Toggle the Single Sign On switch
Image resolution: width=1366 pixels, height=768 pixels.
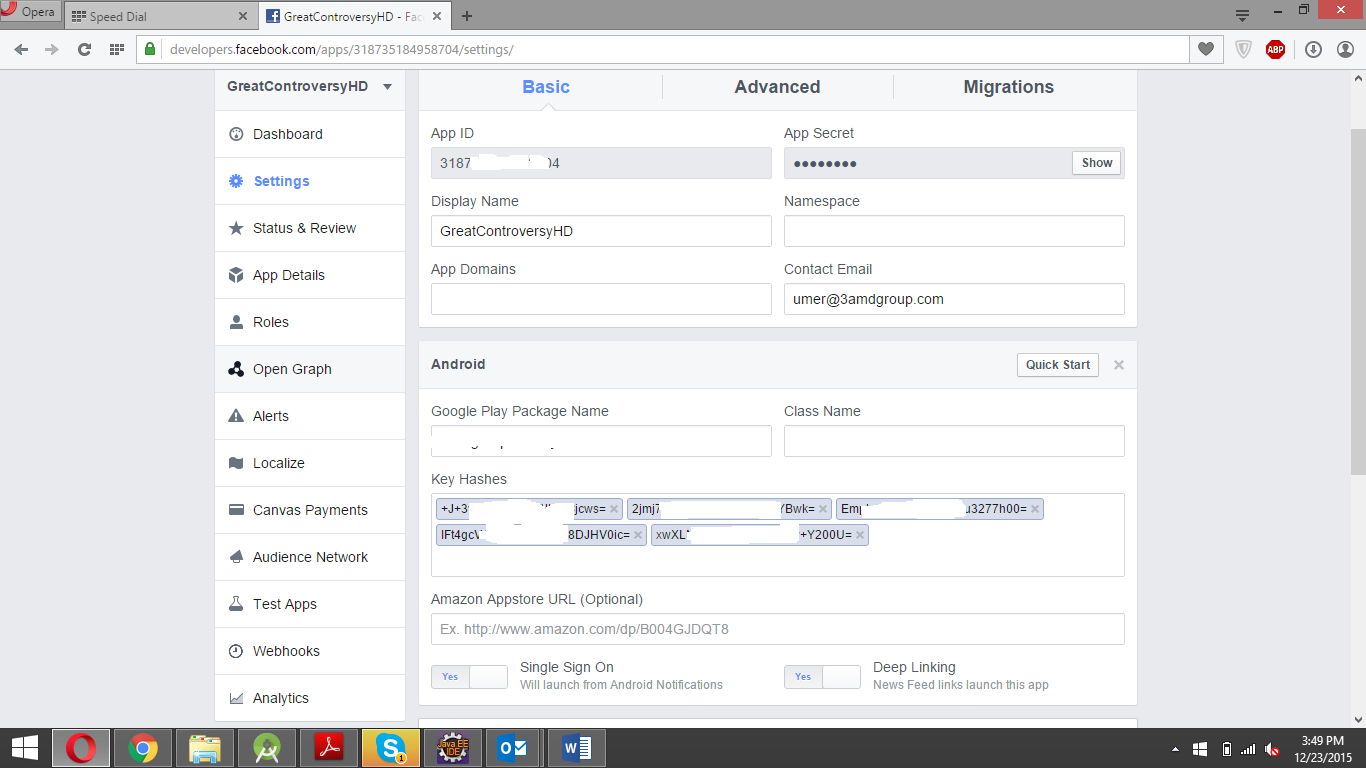click(x=469, y=677)
